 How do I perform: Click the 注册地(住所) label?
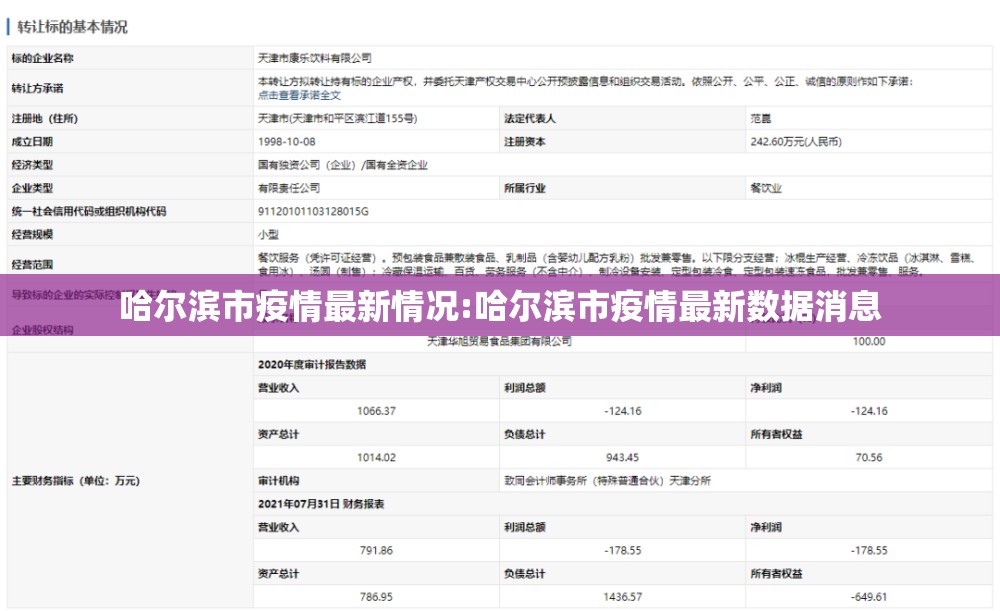pyautogui.click(x=45, y=118)
